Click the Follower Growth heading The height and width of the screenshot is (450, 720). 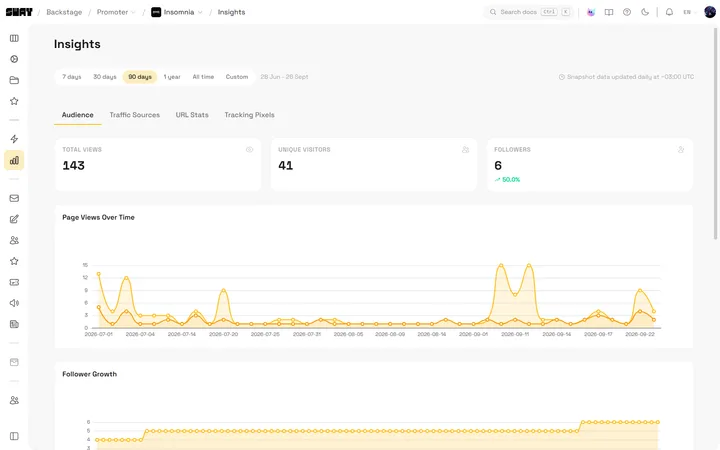[x=90, y=374]
